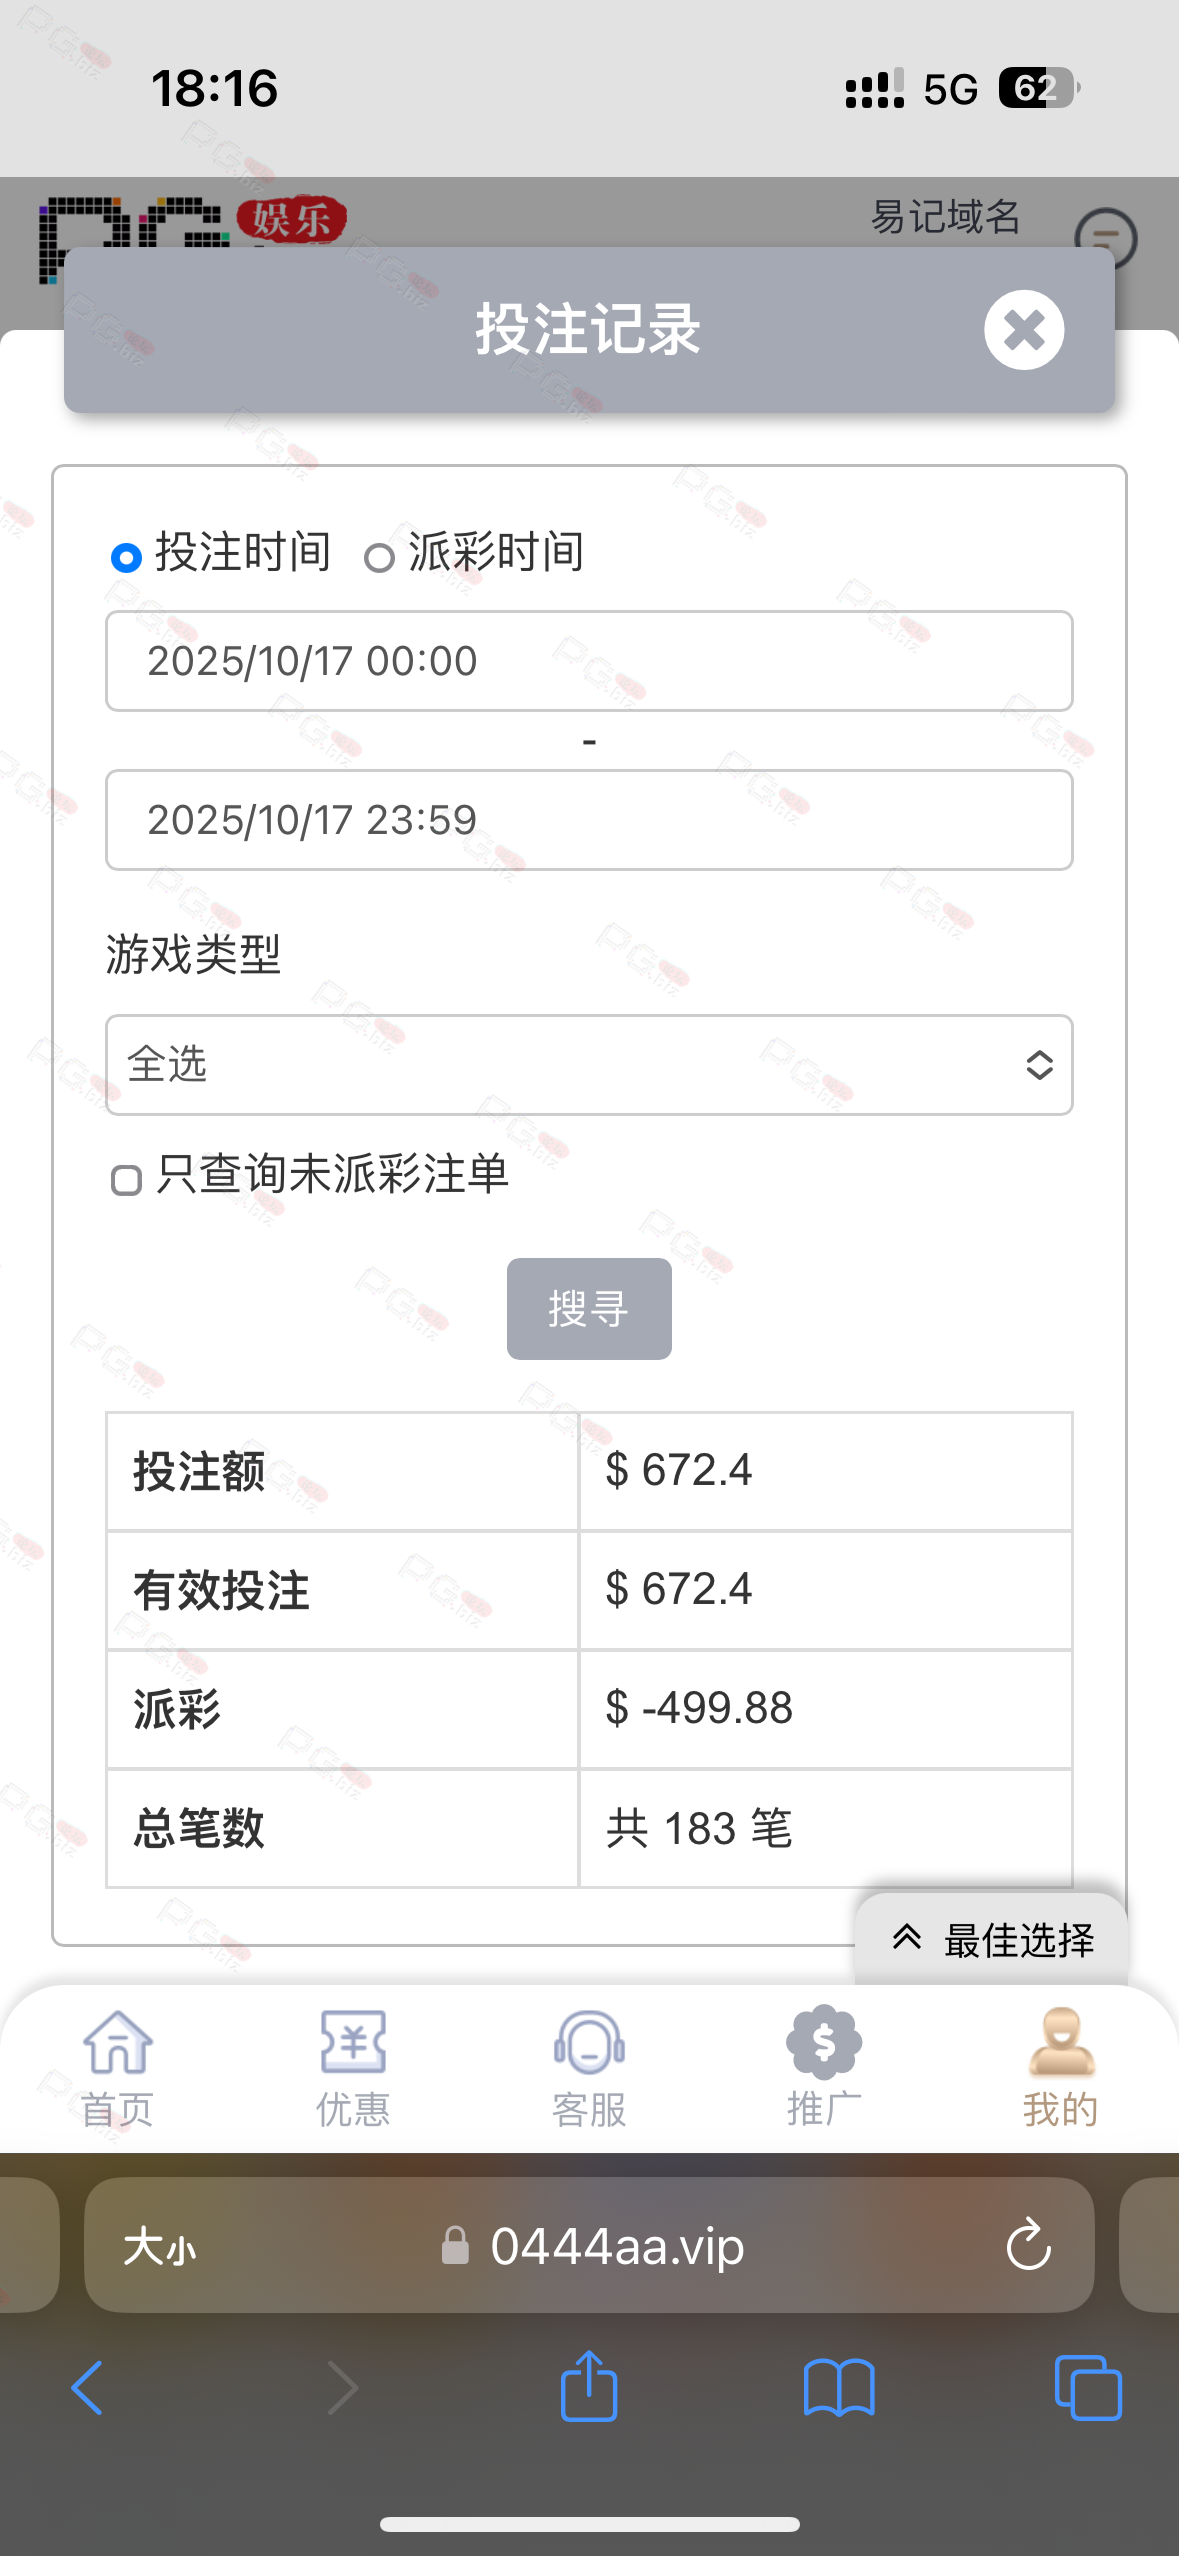Check the 只查询未派彩注单 checkbox
Image resolution: width=1179 pixels, height=2556 pixels.
126,1180
